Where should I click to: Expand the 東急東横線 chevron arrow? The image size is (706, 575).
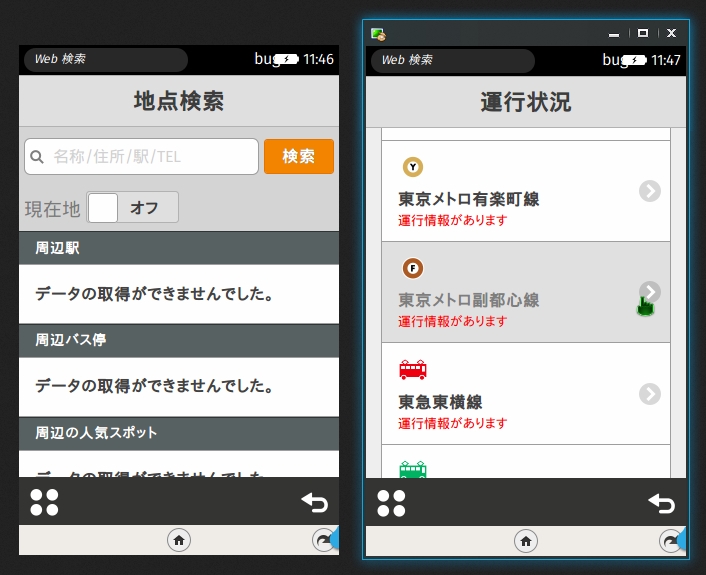point(650,394)
